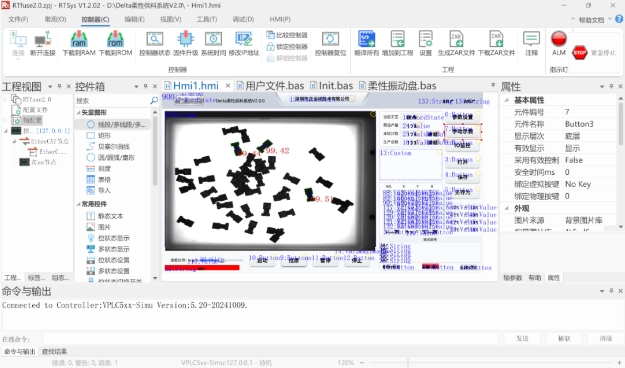Switch to the 用户文件.bas tab

(270, 86)
